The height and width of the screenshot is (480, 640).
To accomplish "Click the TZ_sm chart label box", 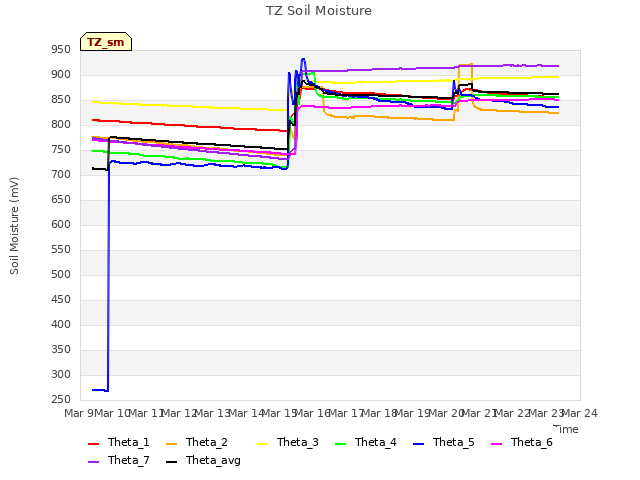I will 106,42.
